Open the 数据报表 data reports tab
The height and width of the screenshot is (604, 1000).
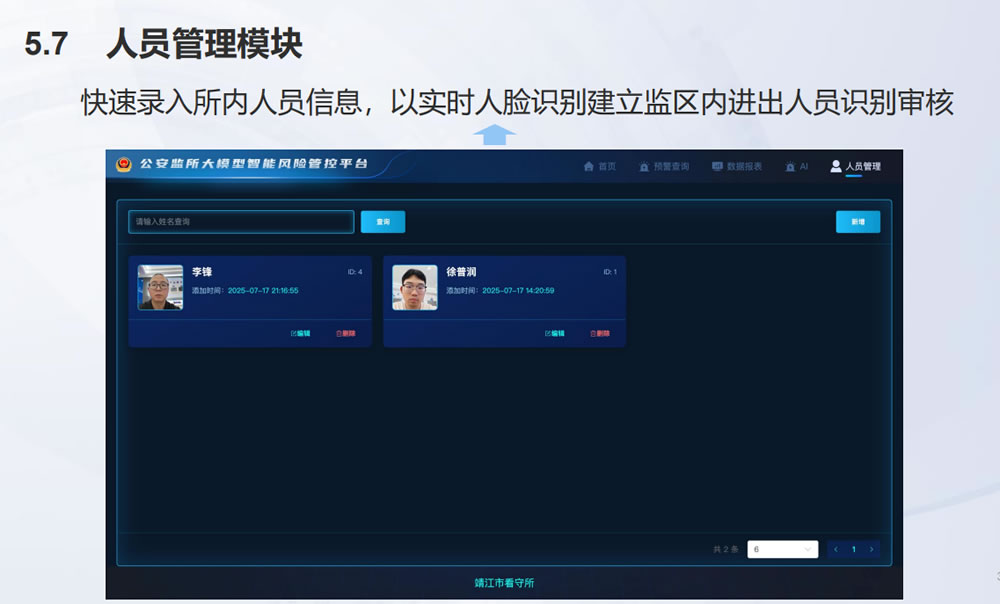click(737, 166)
